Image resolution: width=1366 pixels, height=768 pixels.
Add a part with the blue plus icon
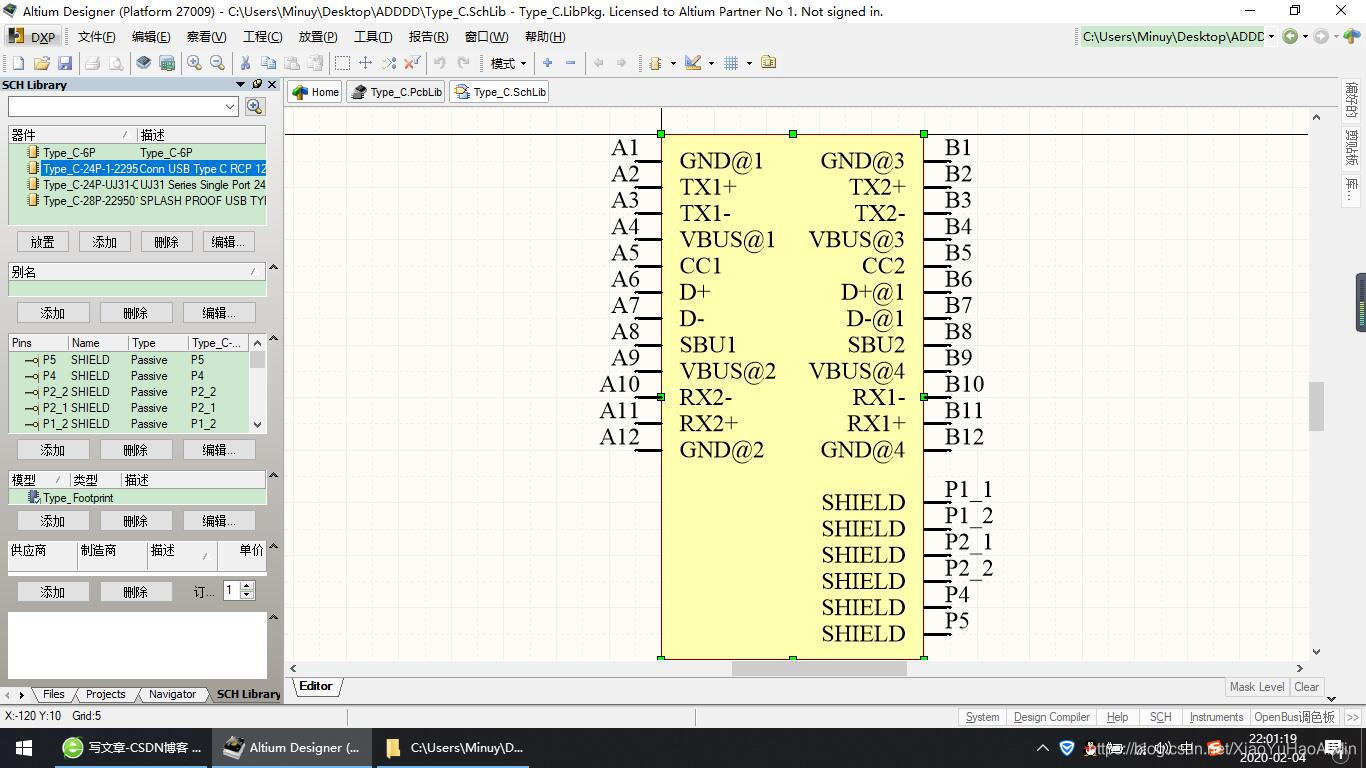(547, 63)
